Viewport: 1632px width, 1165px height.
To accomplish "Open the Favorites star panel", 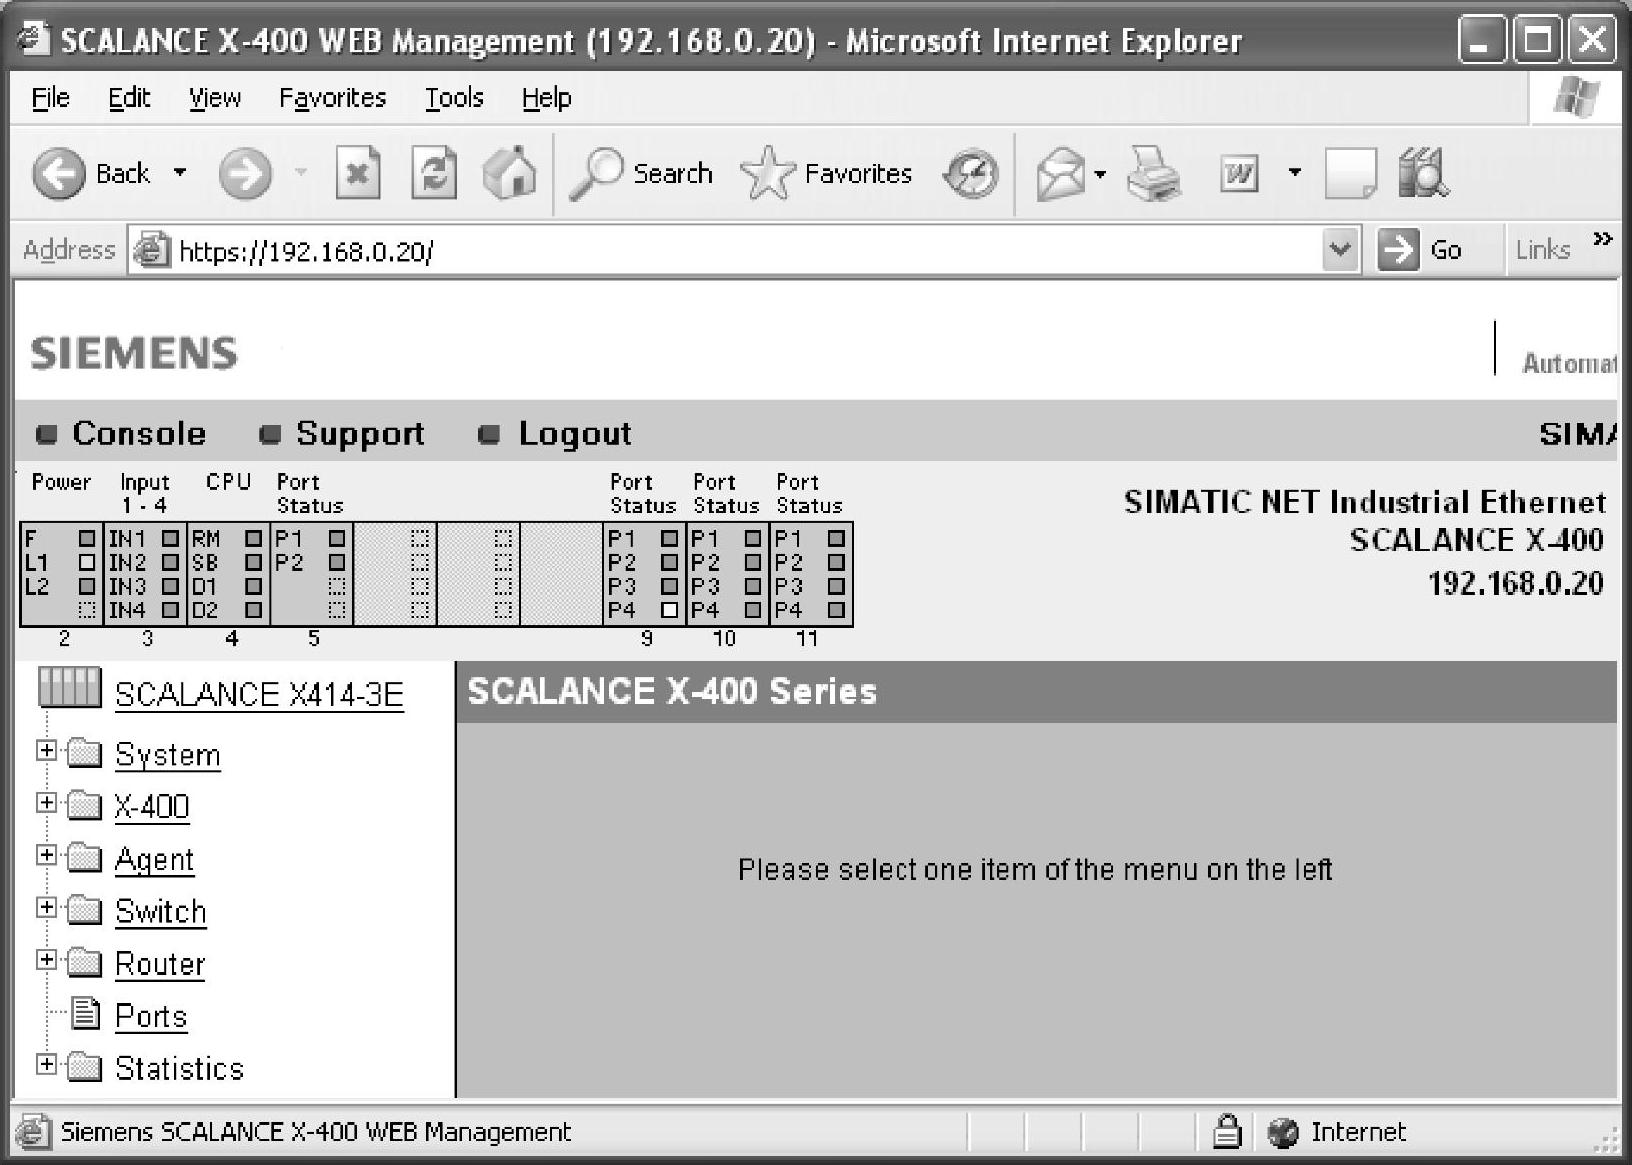I will (x=826, y=174).
